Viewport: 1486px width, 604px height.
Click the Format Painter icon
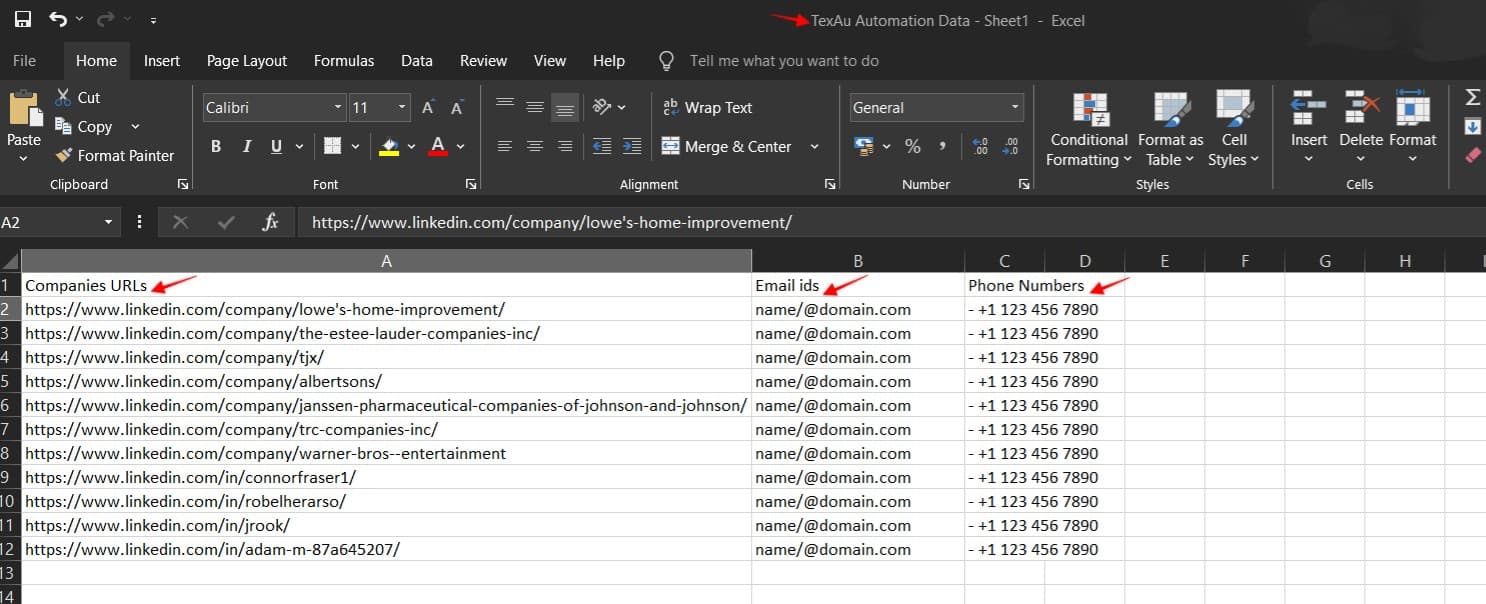coord(66,155)
